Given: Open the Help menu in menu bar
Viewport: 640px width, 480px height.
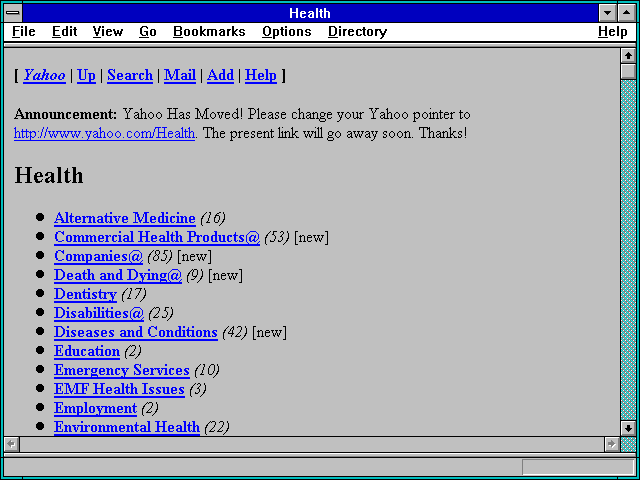Looking at the screenshot, I should click(x=613, y=32).
